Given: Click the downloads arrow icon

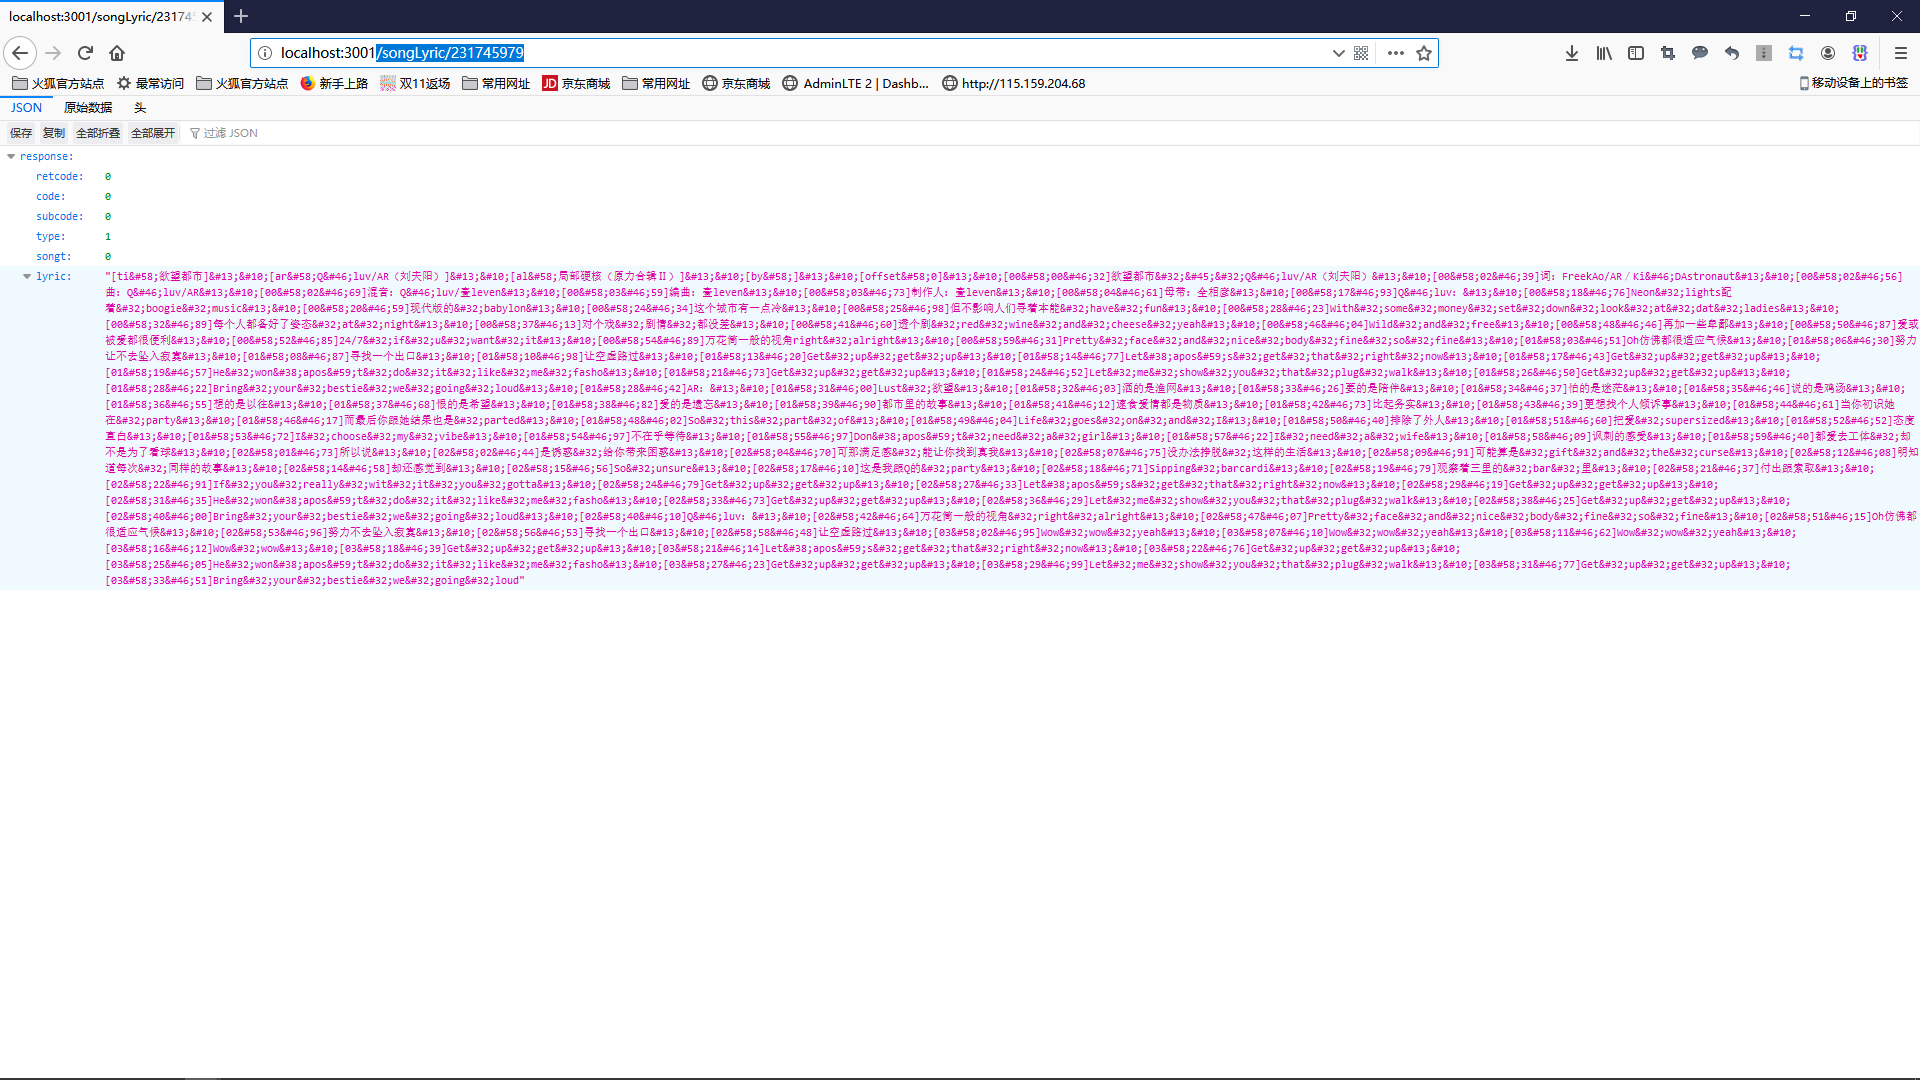Looking at the screenshot, I should click(1572, 53).
